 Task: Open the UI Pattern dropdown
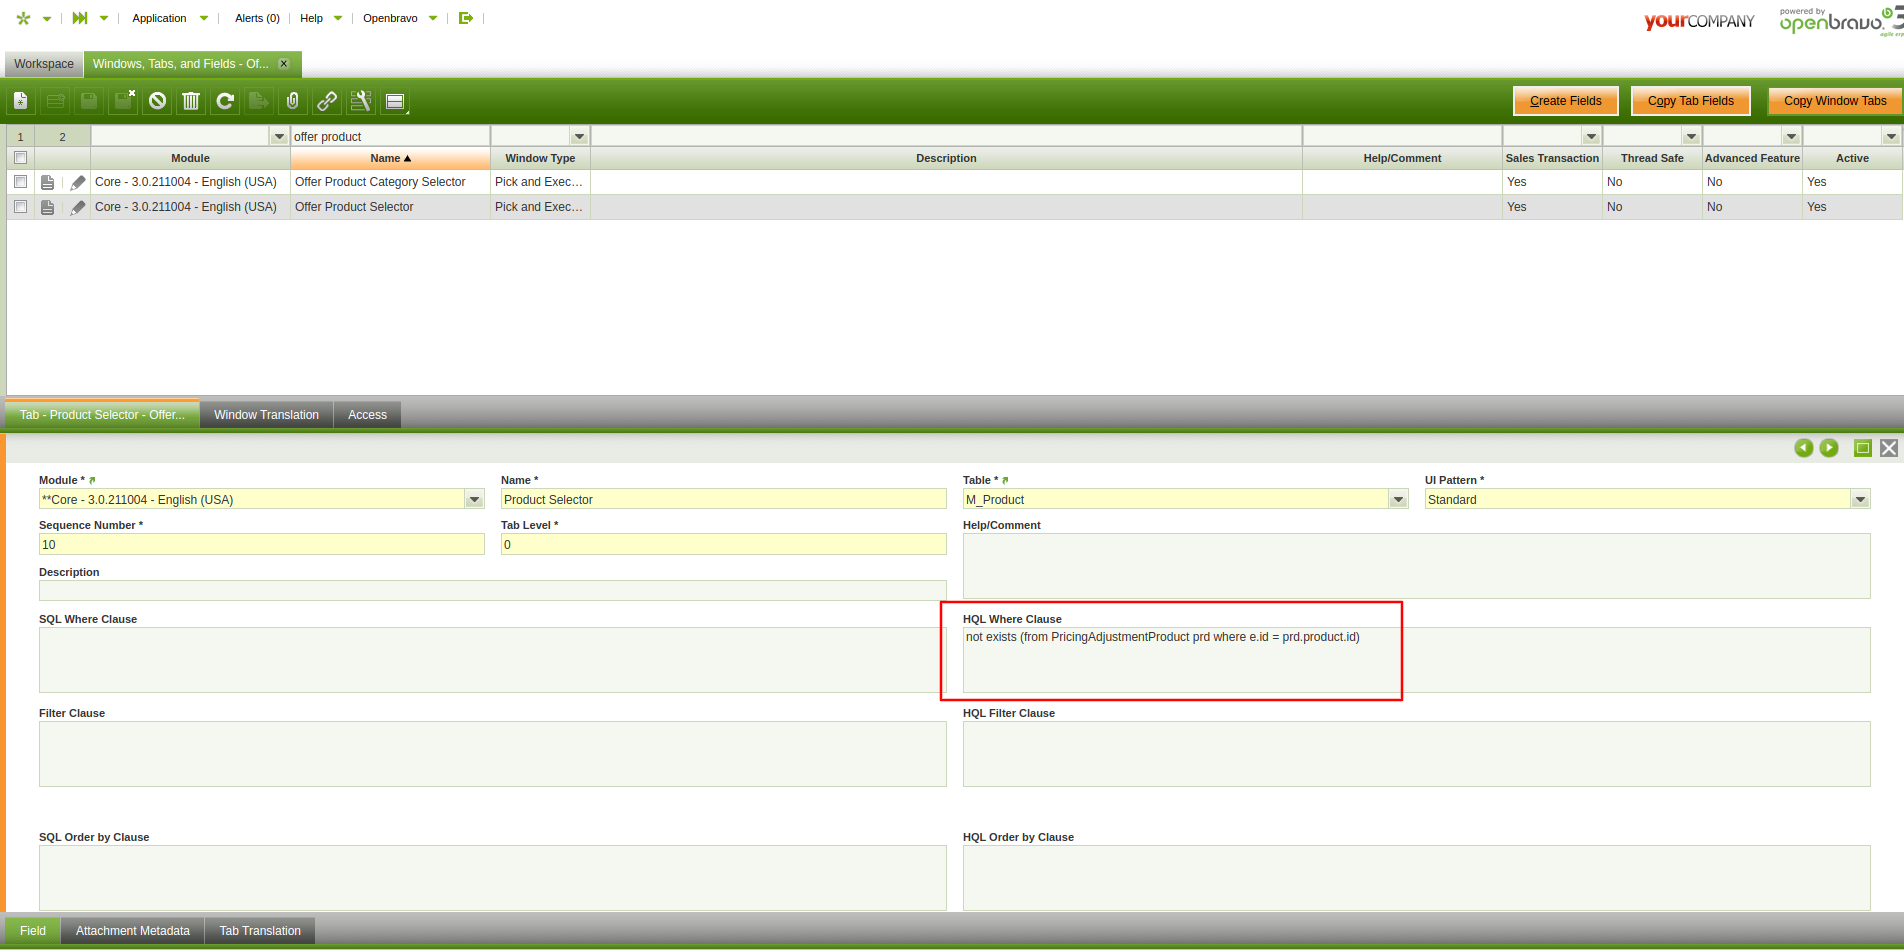[x=1860, y=500]
